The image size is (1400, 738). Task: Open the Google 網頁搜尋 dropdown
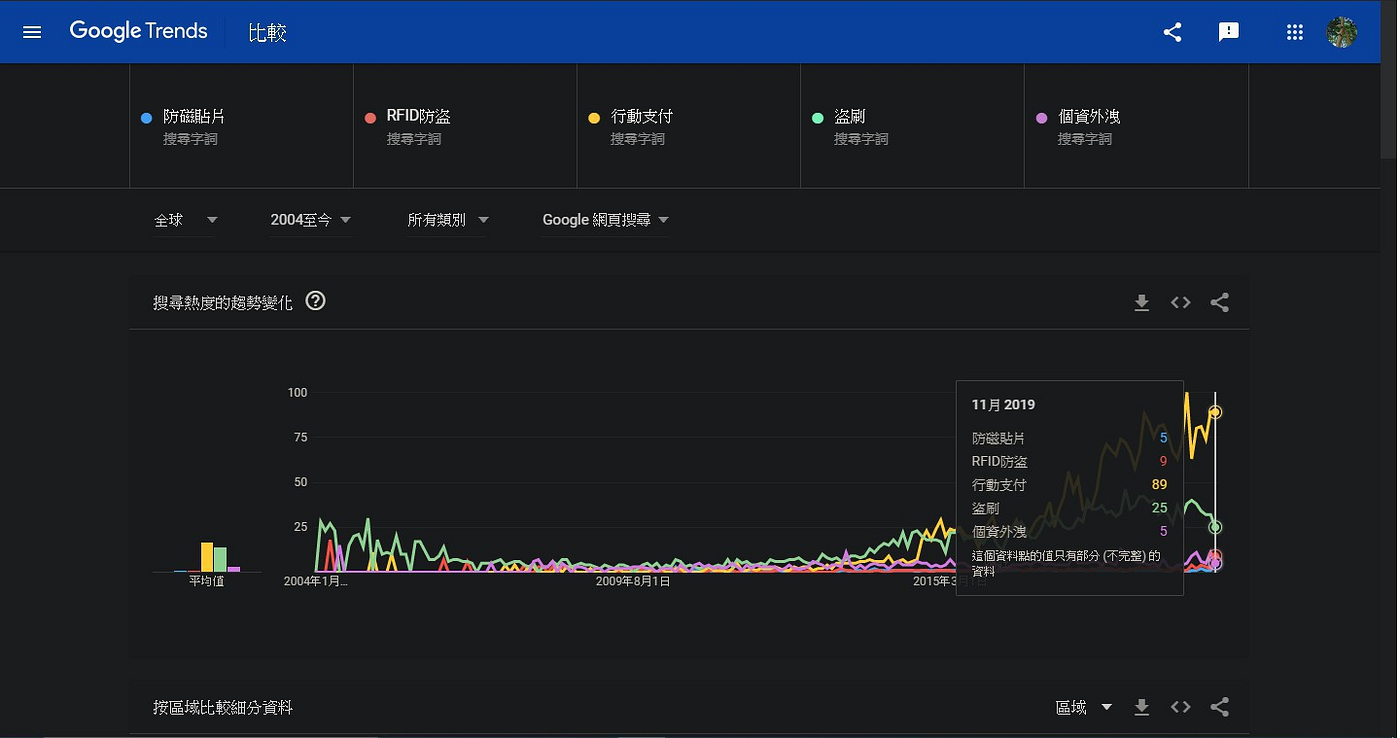[x=606, y=220]
